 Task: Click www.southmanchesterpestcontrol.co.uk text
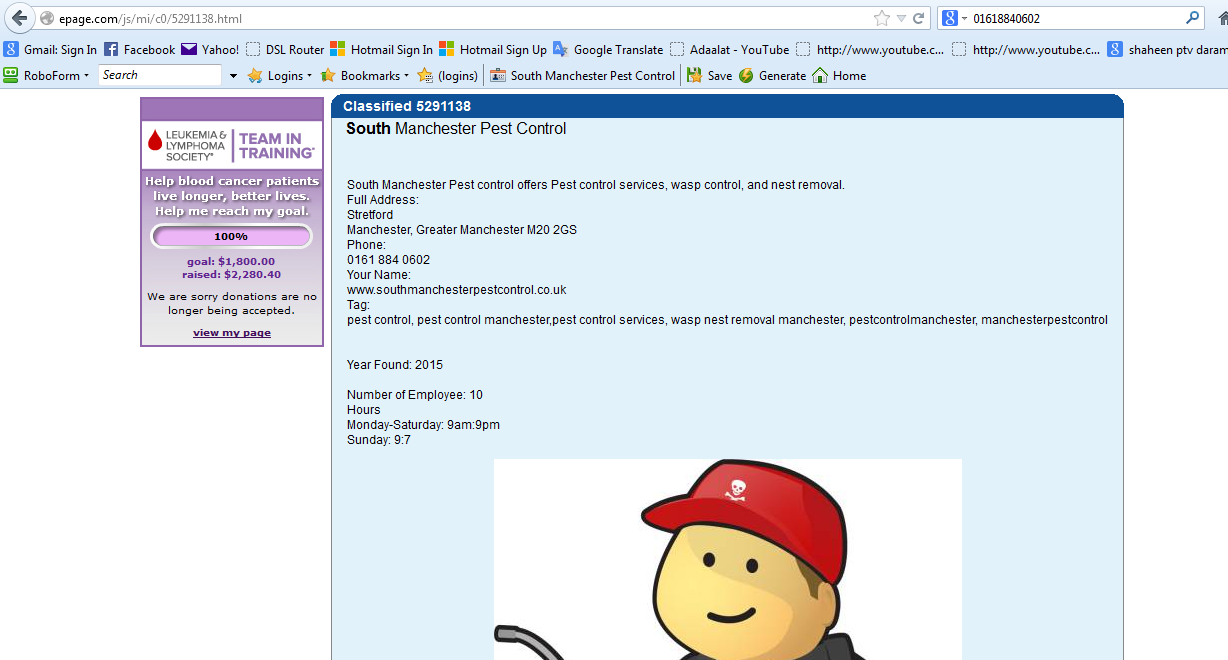tap(457, 290)
